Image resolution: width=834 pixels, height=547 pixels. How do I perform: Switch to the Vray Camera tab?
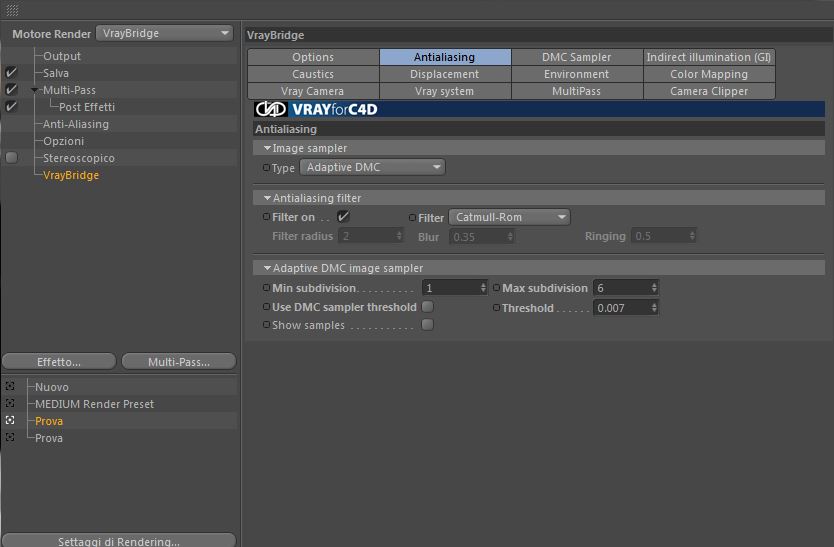pyautogui.click(x=313, y=91)
